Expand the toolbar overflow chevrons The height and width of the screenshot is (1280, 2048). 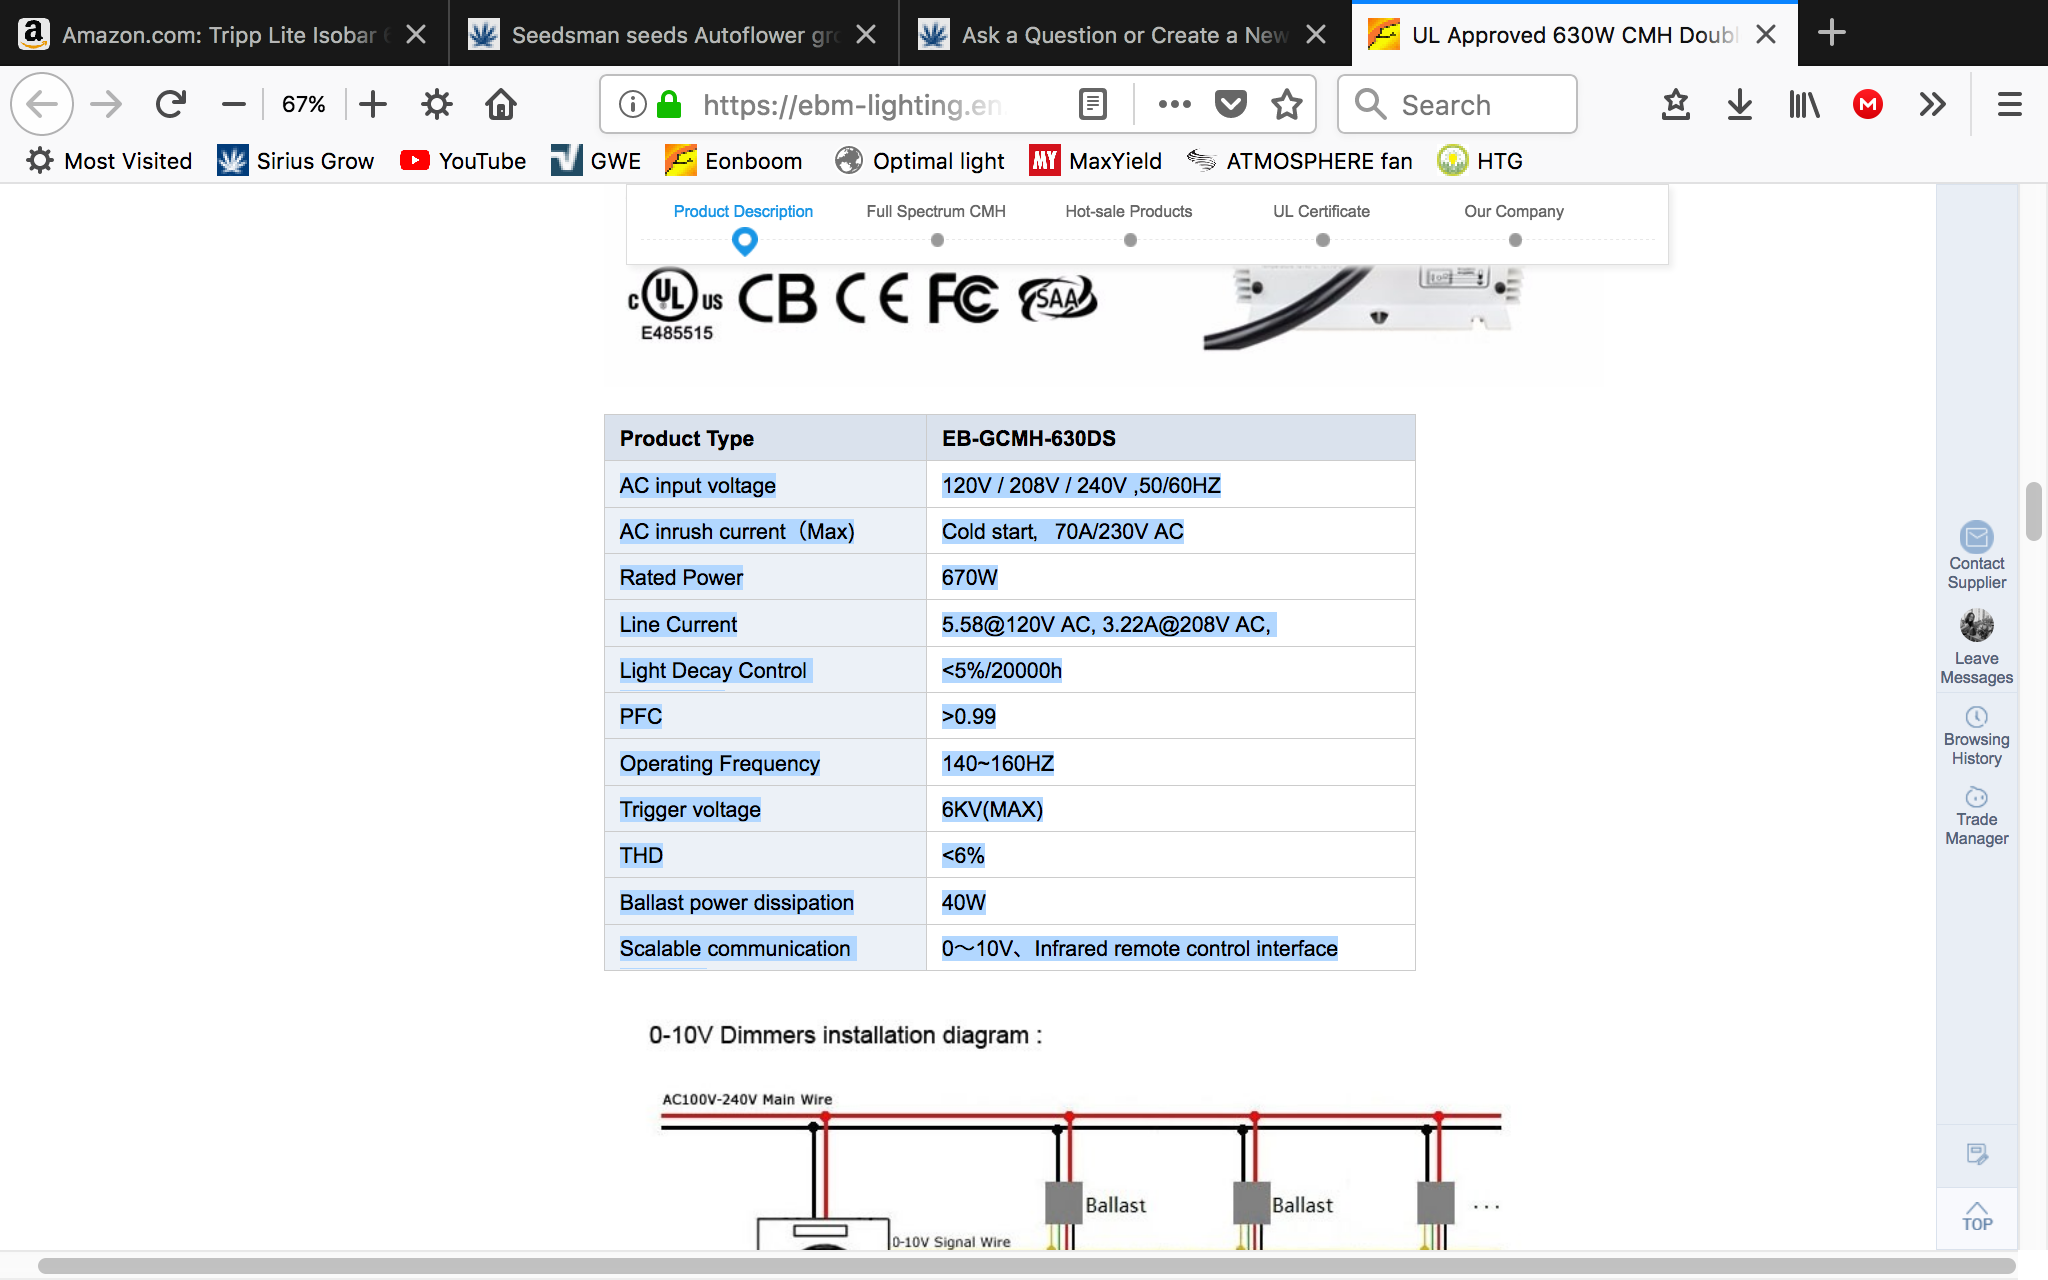1932,104
